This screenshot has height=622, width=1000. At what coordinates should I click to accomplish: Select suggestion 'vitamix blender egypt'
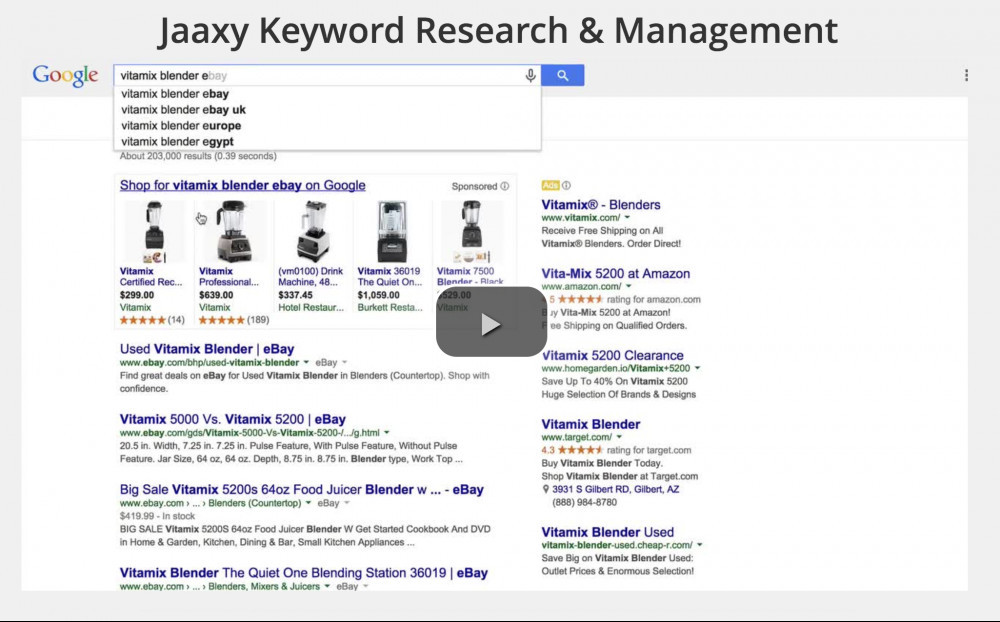pyautogui.click(x=177, y=142)
